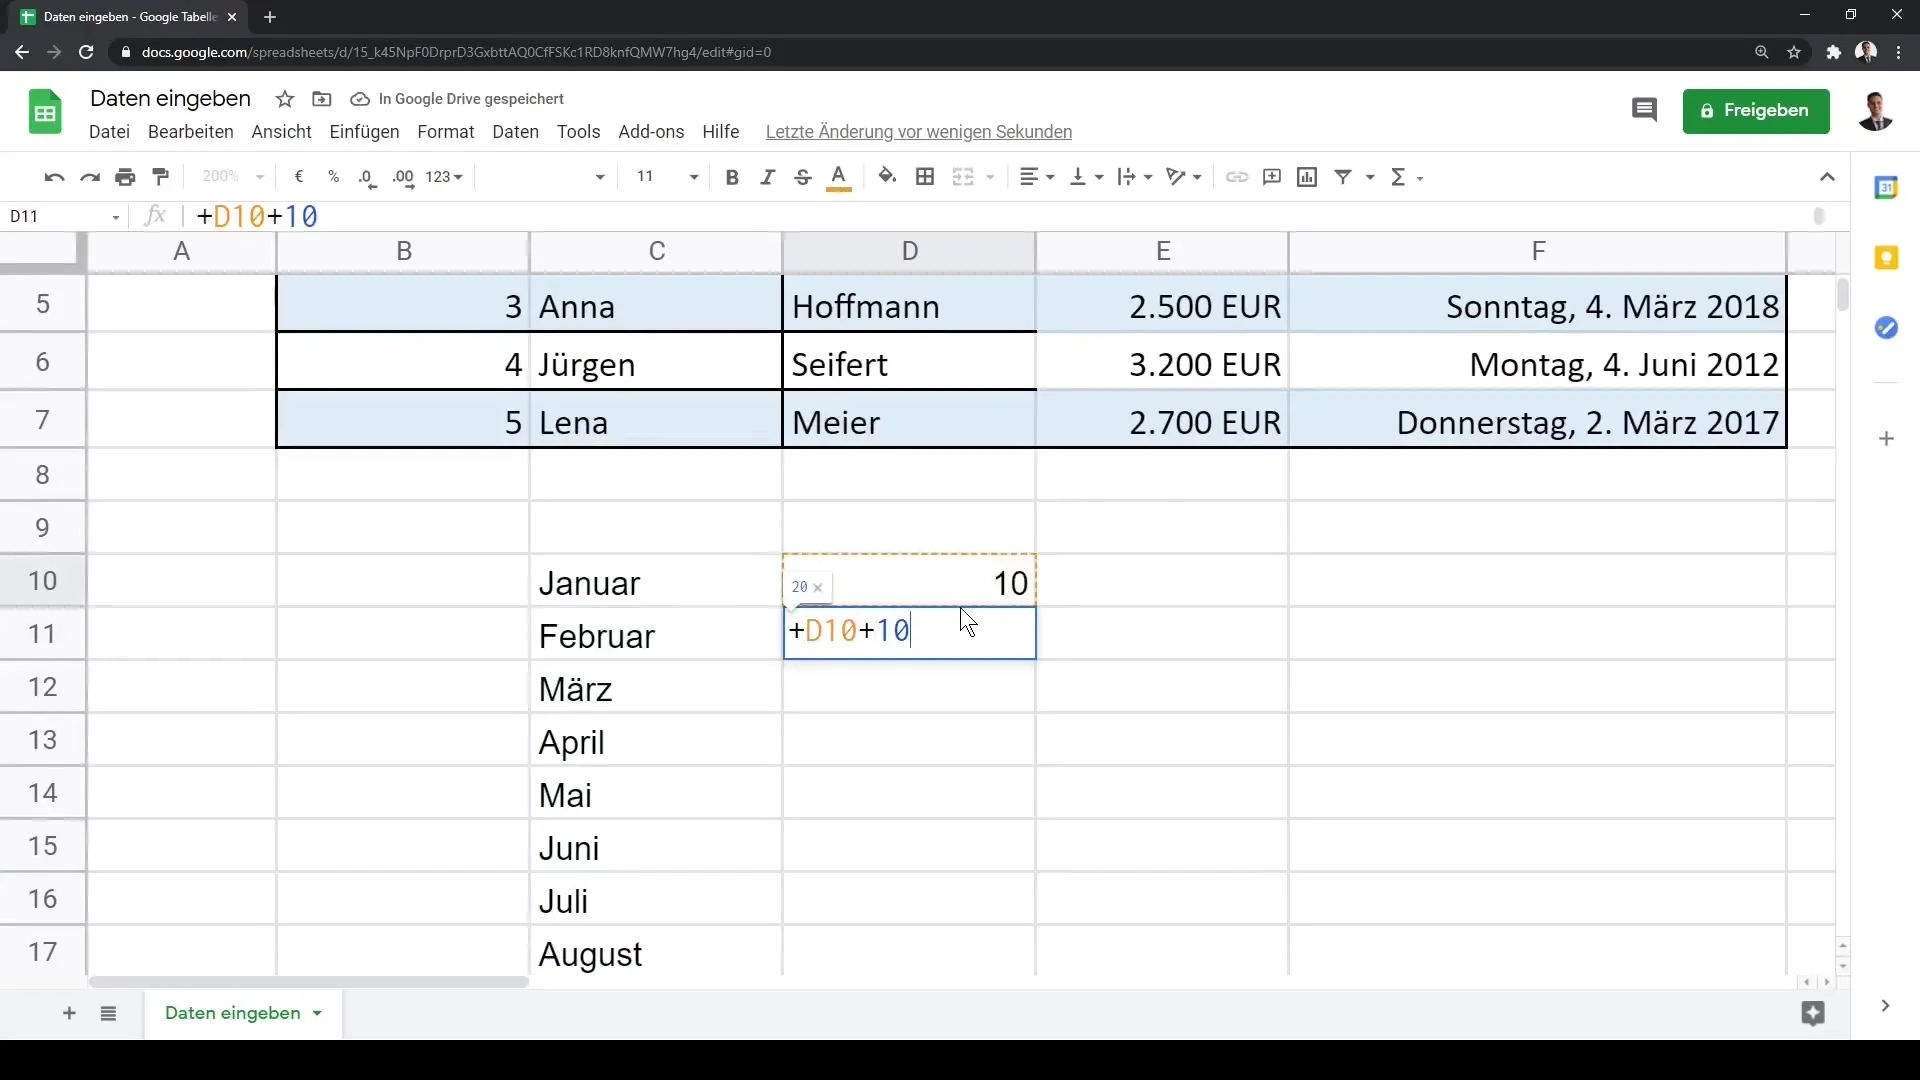Insert a chart
The height and width of the screenshot is (1080, 1920).
click(1307, 177)
